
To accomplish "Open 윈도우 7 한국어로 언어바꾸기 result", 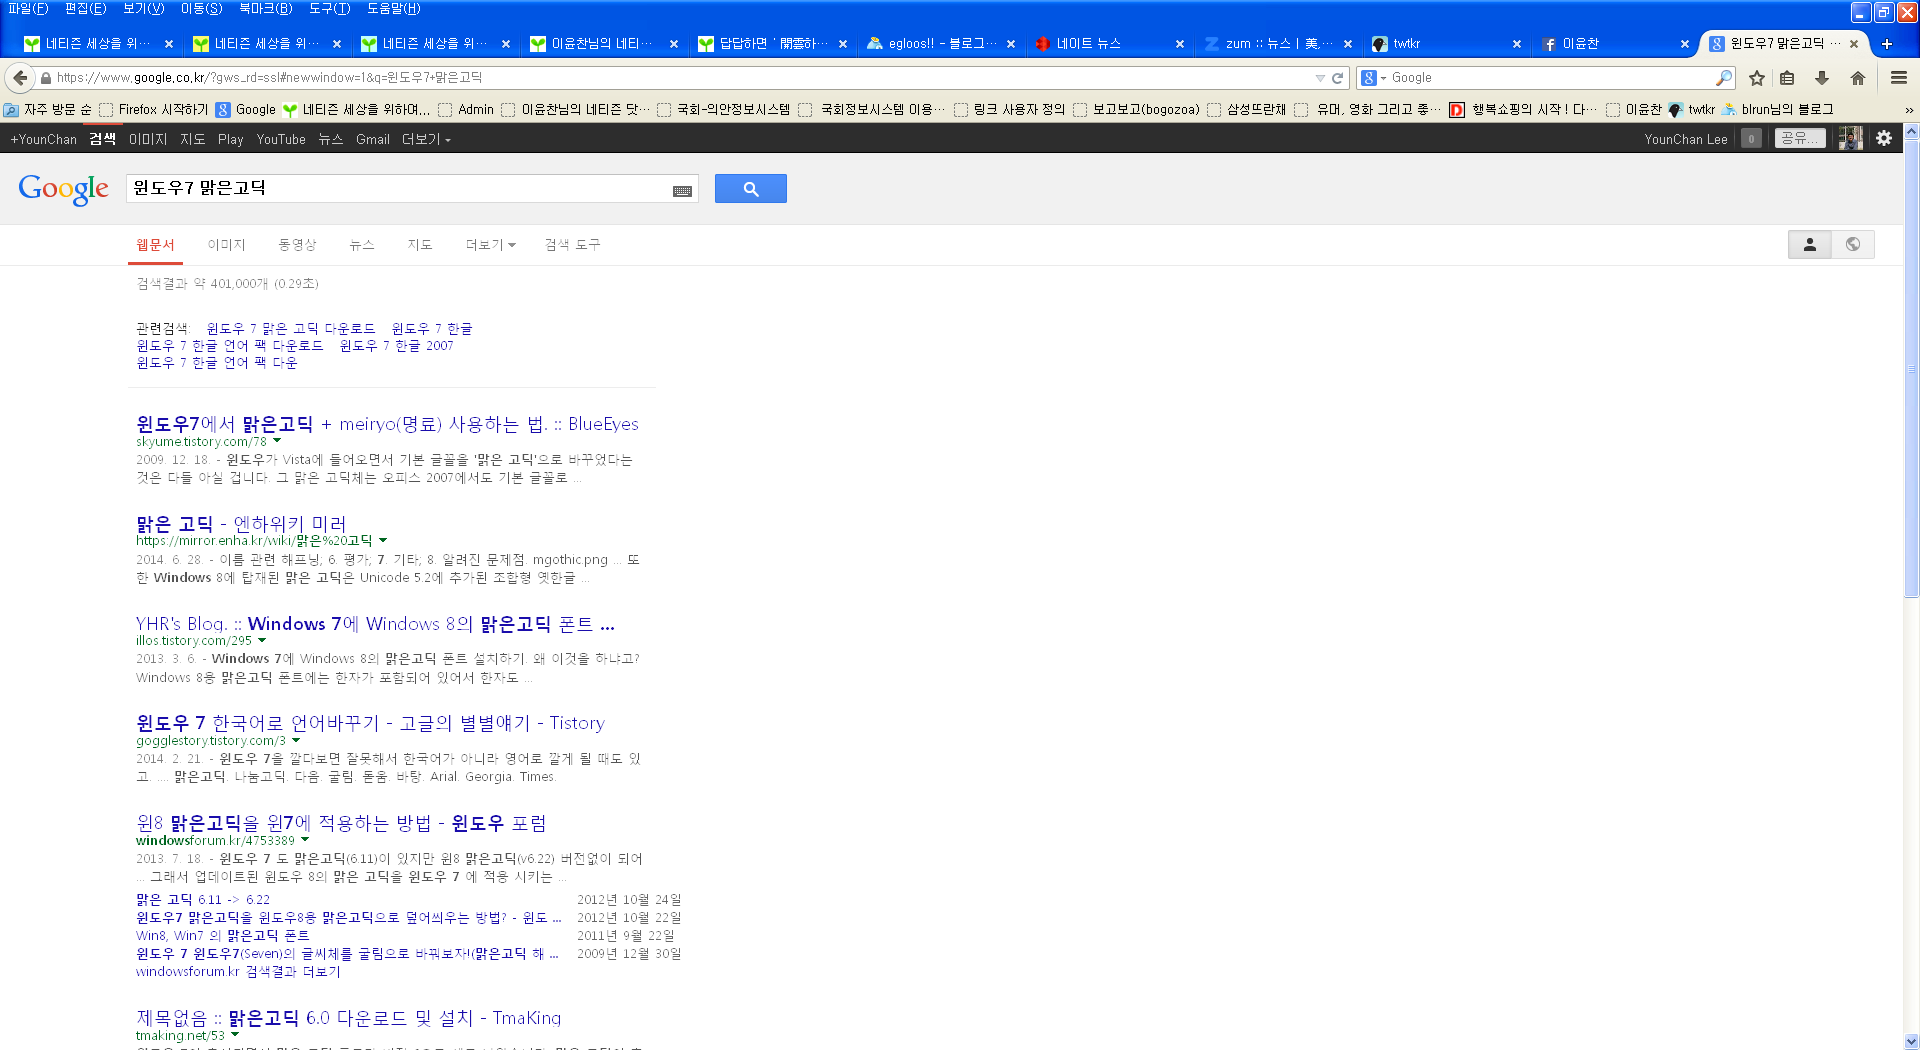I will [370, 723].
